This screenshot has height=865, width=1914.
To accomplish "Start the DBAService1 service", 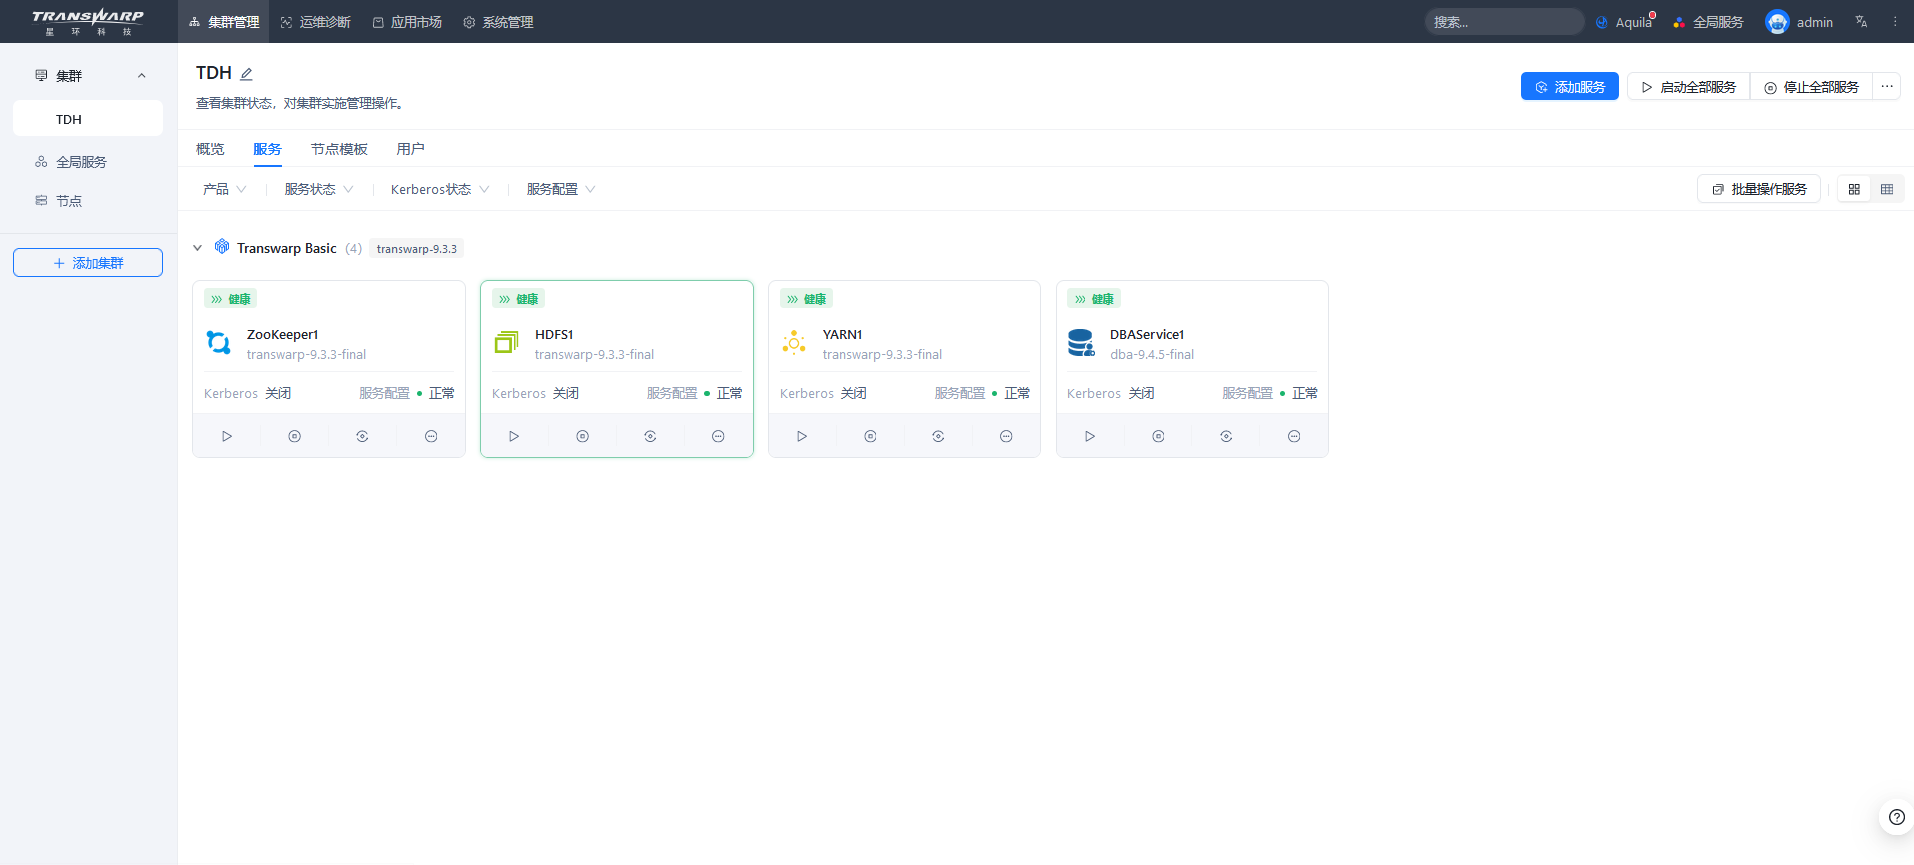I will (1090, 436).
